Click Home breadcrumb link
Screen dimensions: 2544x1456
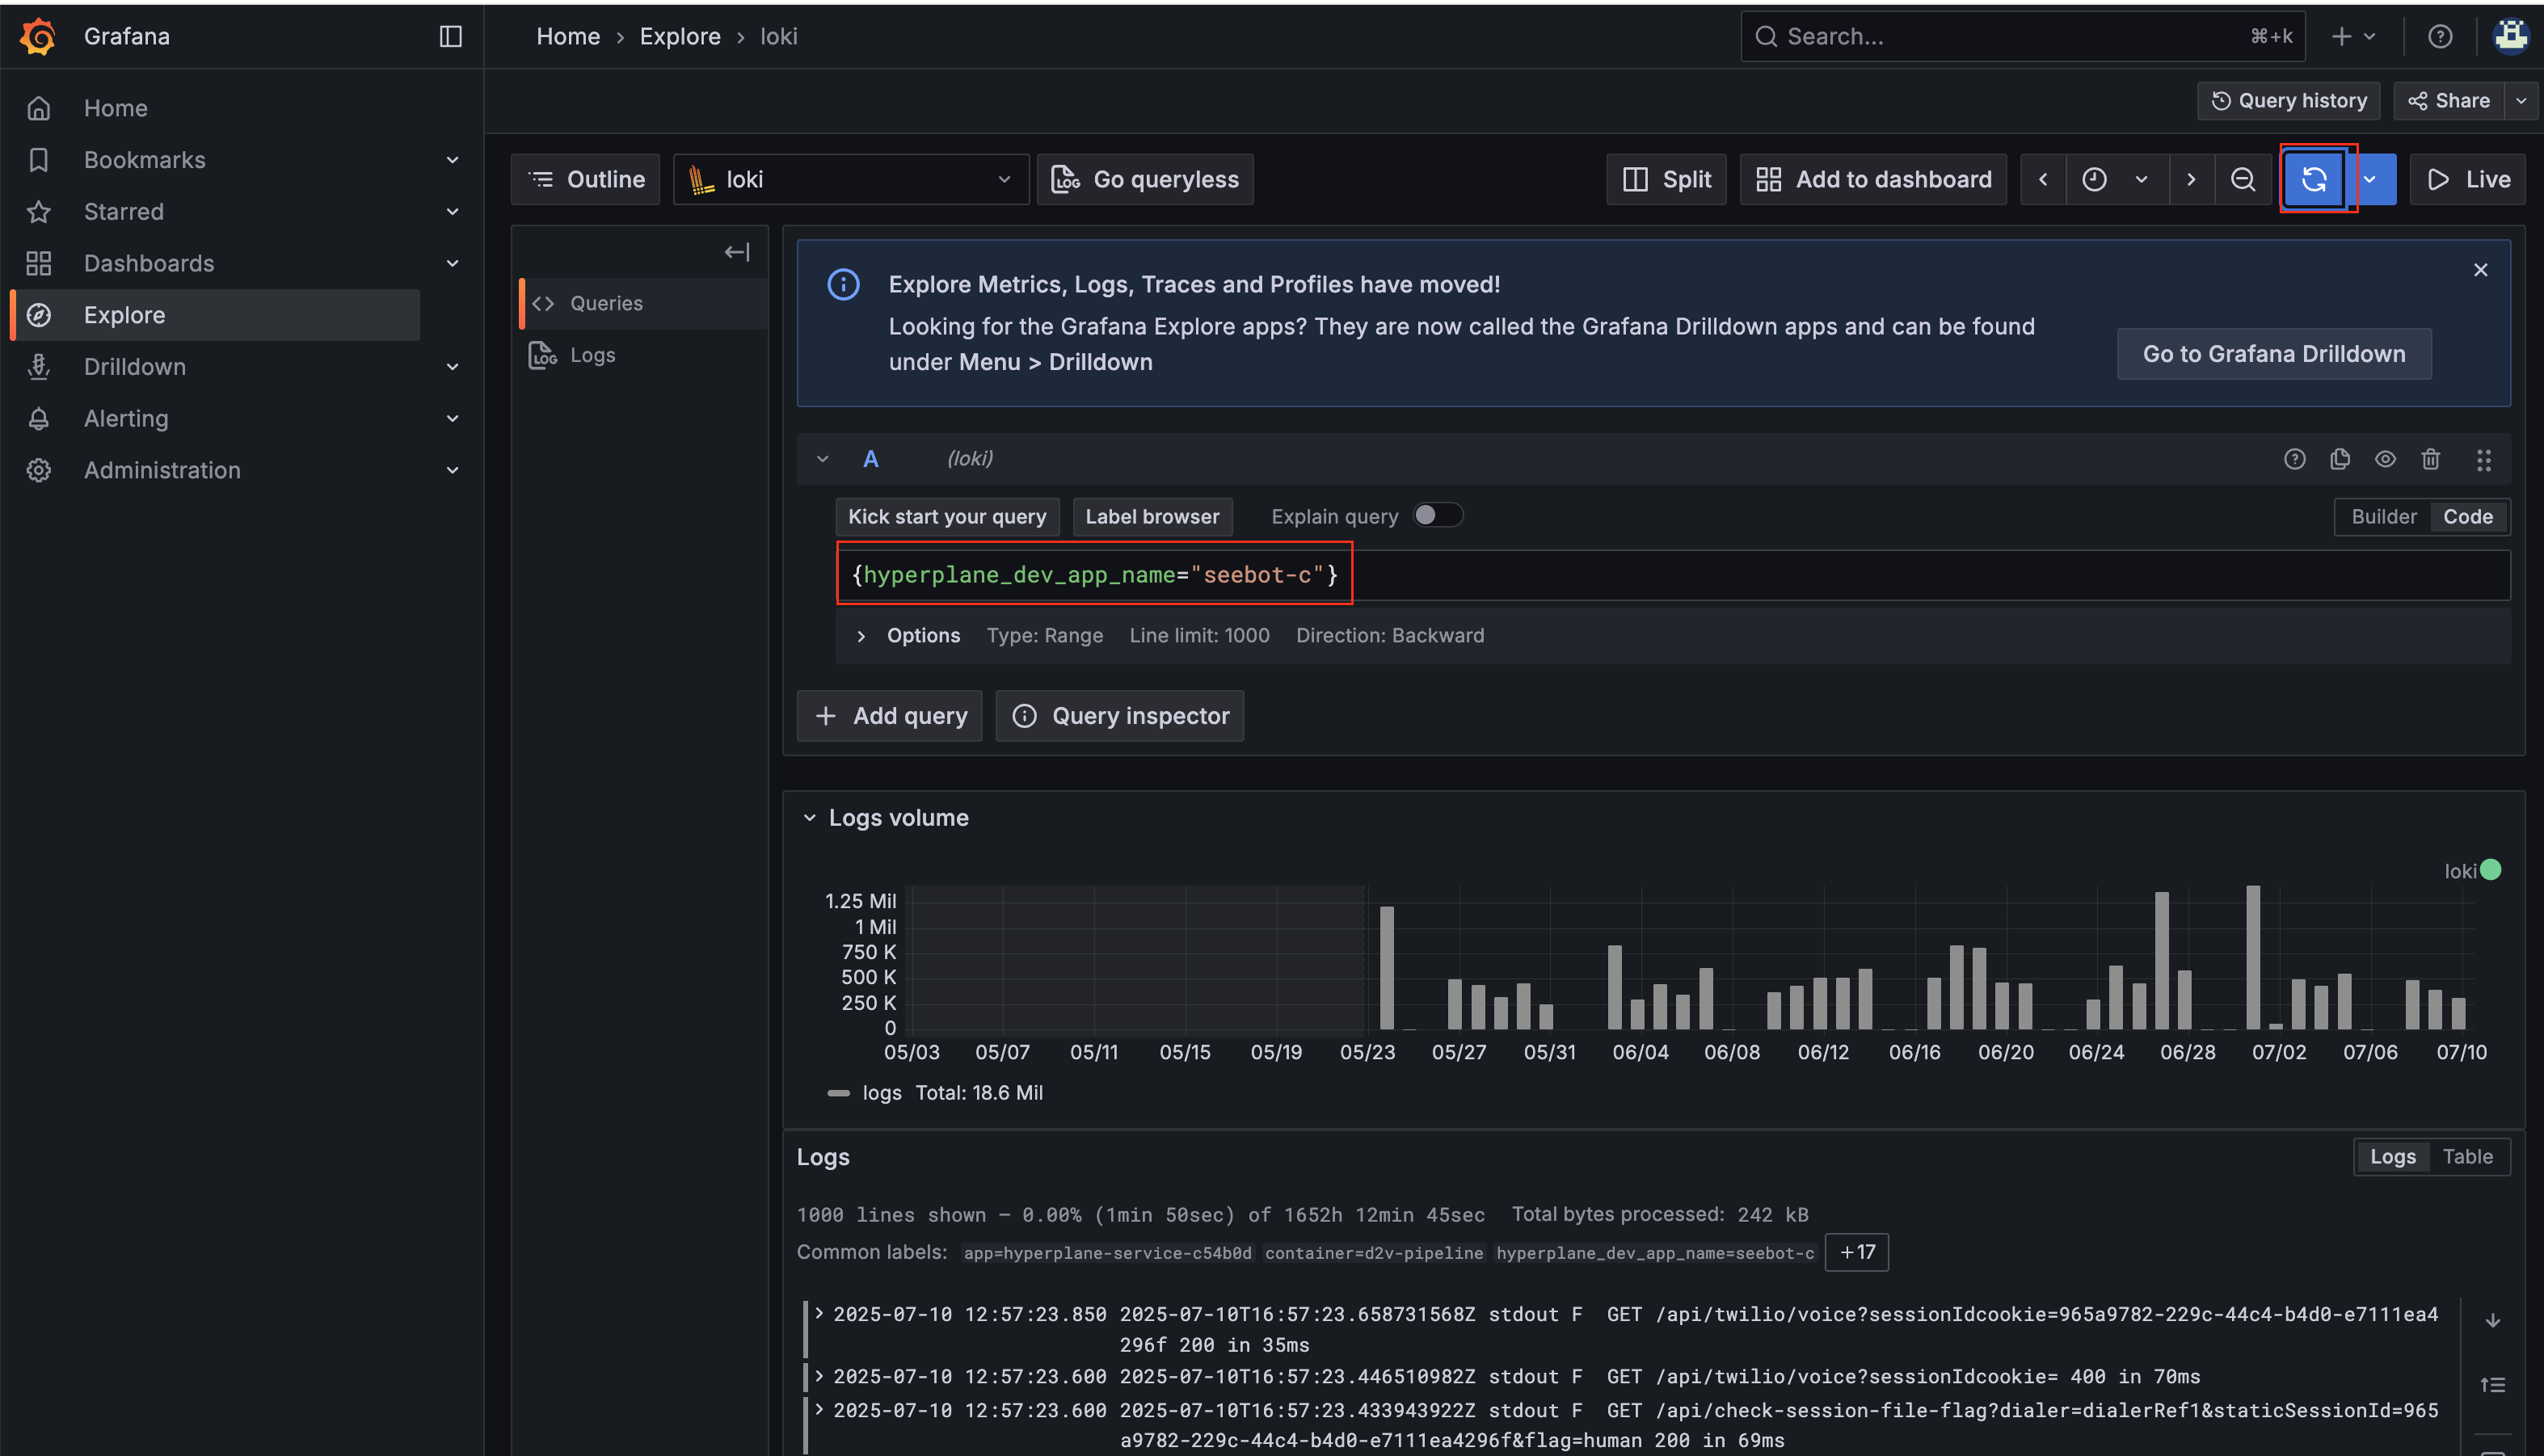click(x=568, y=36)
